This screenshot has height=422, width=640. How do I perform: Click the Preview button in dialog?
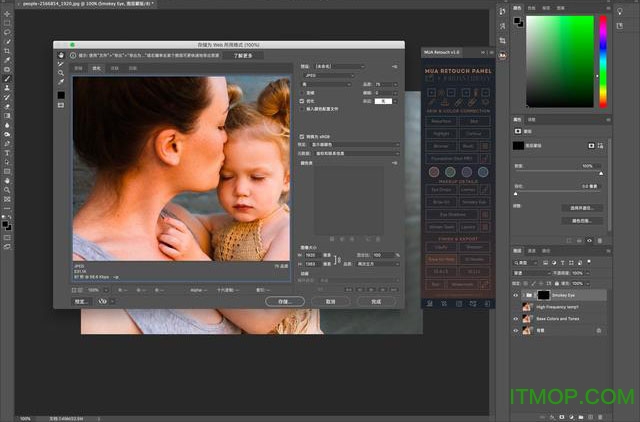[81, 302]
